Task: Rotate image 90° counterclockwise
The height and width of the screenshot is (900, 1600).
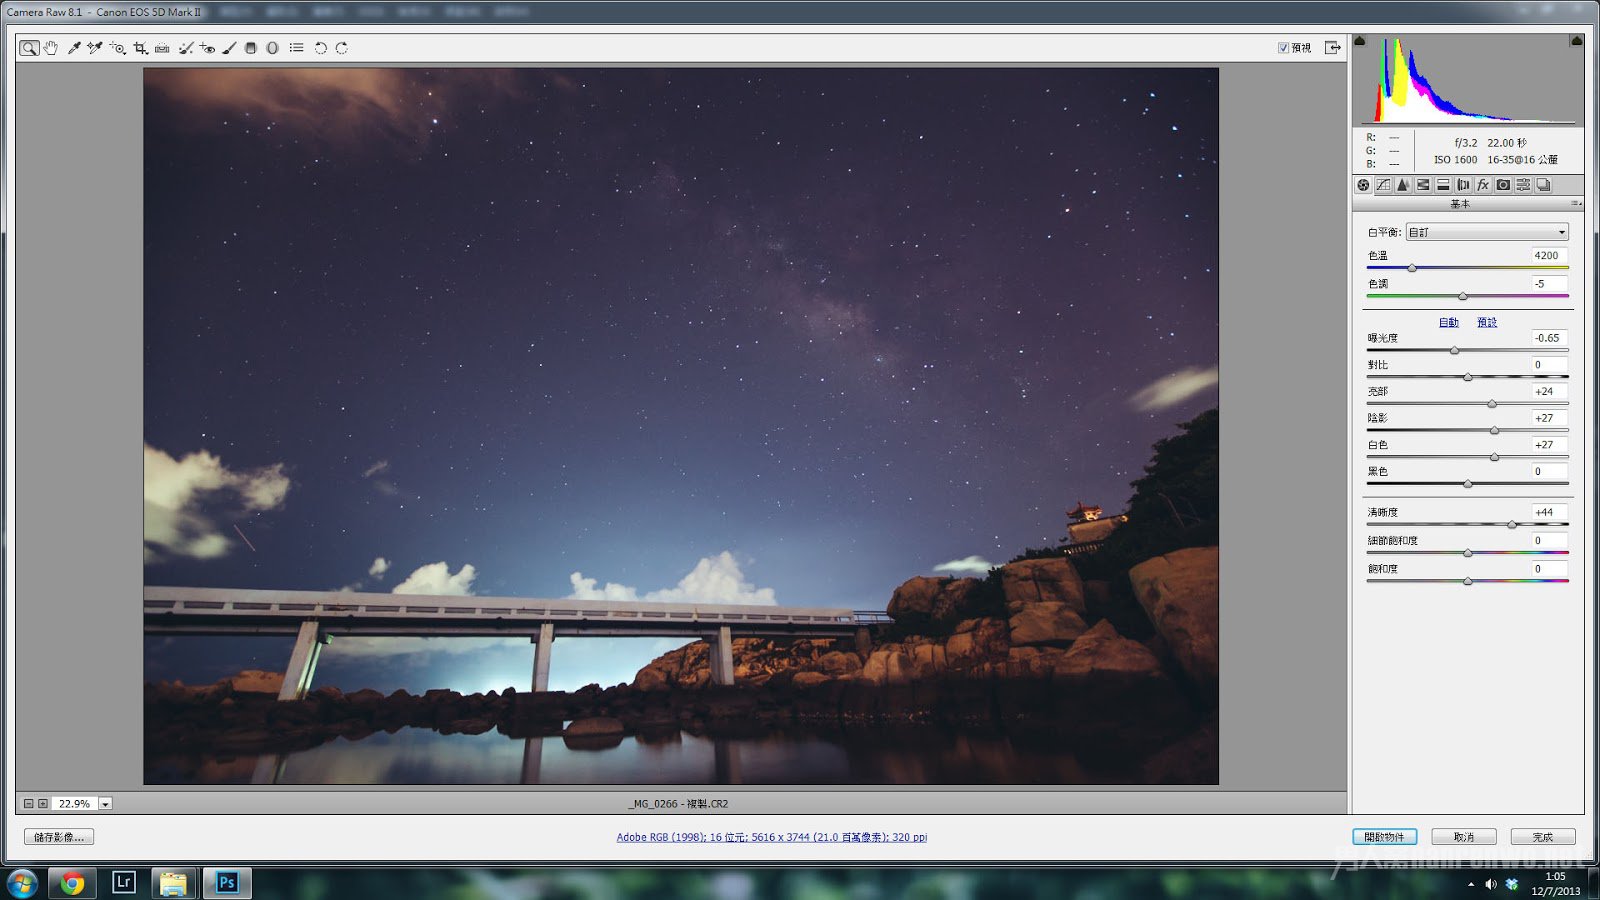Action: (321, 48)
